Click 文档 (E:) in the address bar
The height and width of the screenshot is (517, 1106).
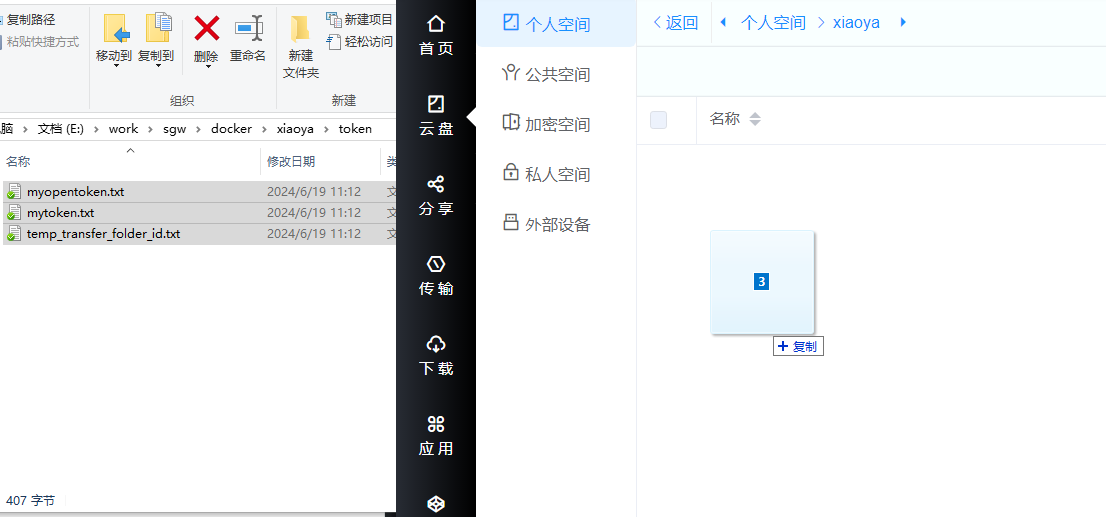(x=61, y=129)
